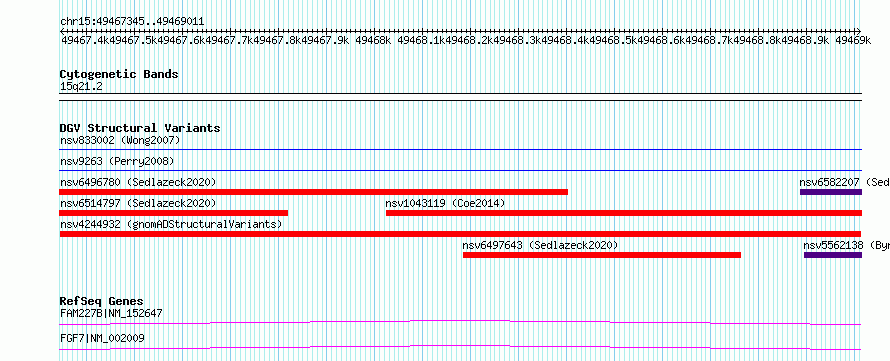Click the red bar of nsv6497643
The width and height of the screenshot is (890, 361).
pyautogui.click(x=602, y=255)
